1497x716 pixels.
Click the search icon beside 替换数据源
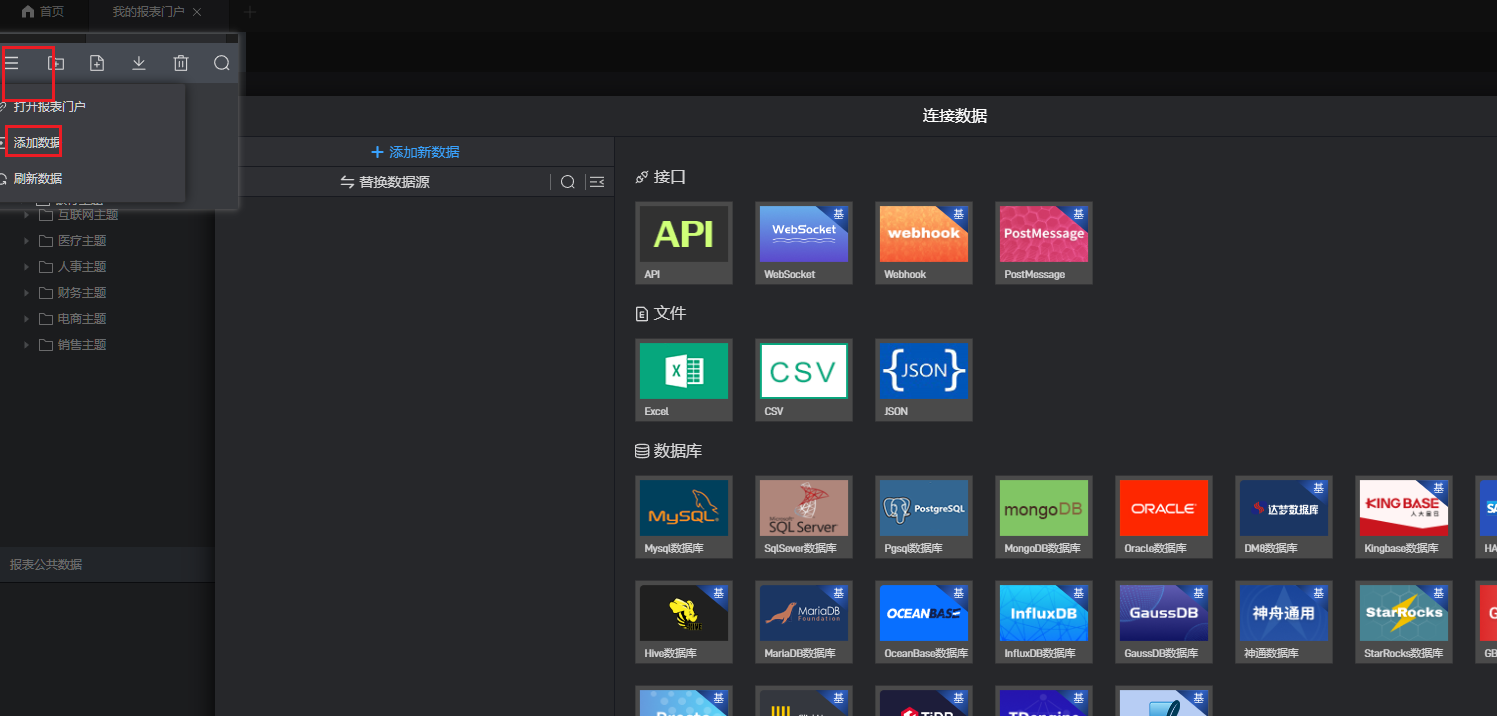567,182
